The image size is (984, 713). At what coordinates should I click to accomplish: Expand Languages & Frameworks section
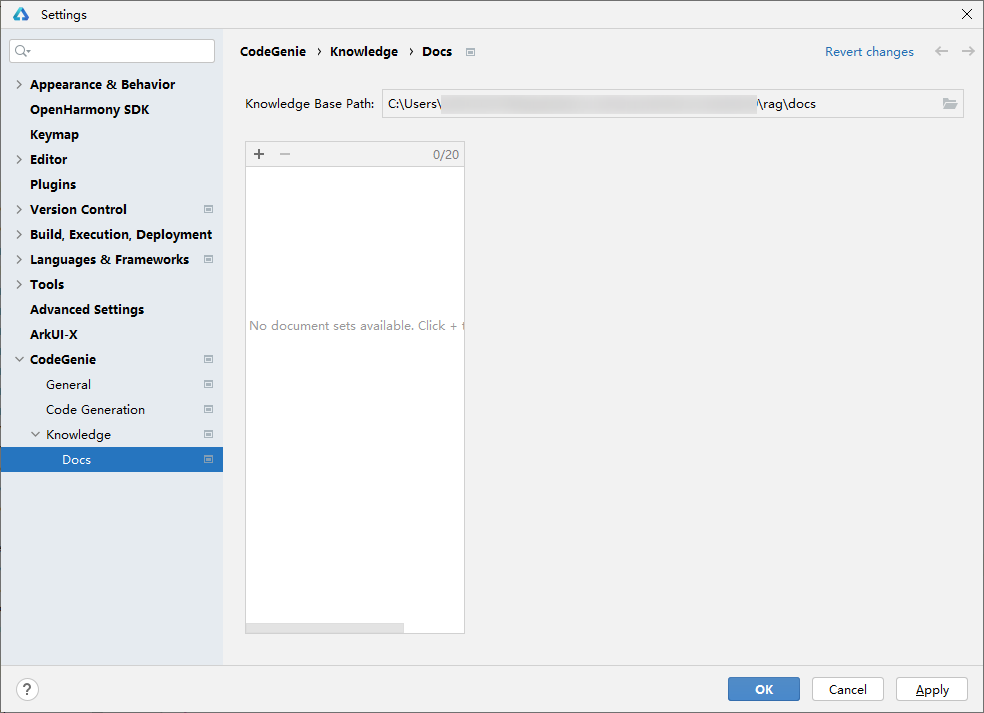point(19,259)
